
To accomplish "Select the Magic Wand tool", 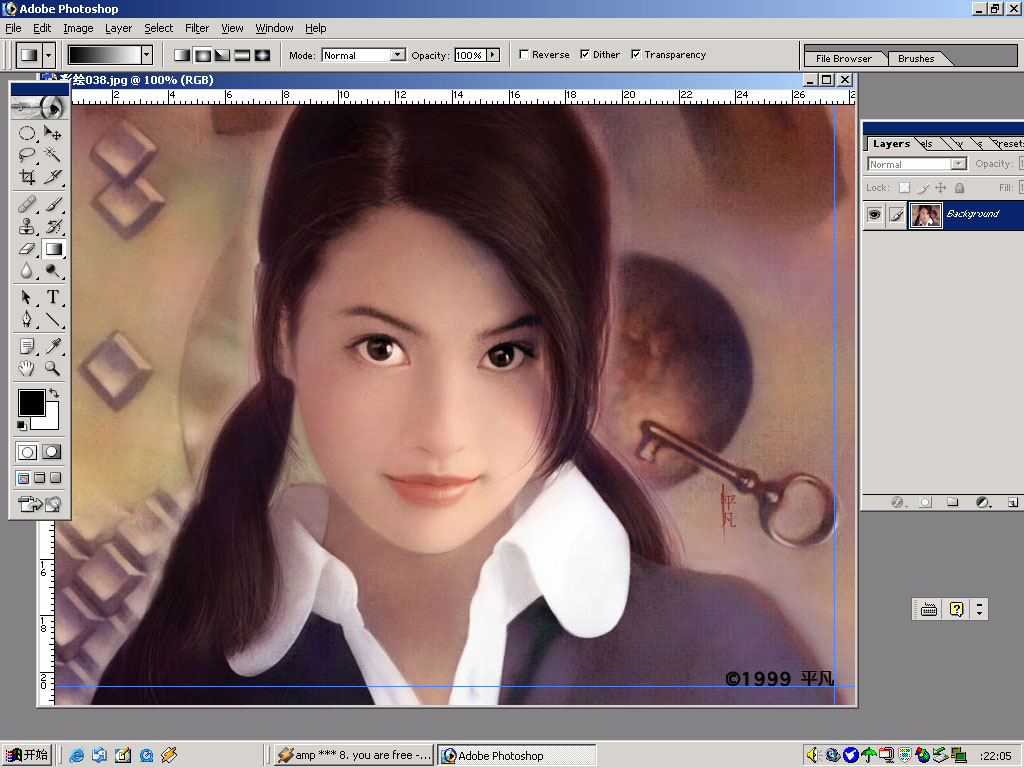I will click(53, 155).
